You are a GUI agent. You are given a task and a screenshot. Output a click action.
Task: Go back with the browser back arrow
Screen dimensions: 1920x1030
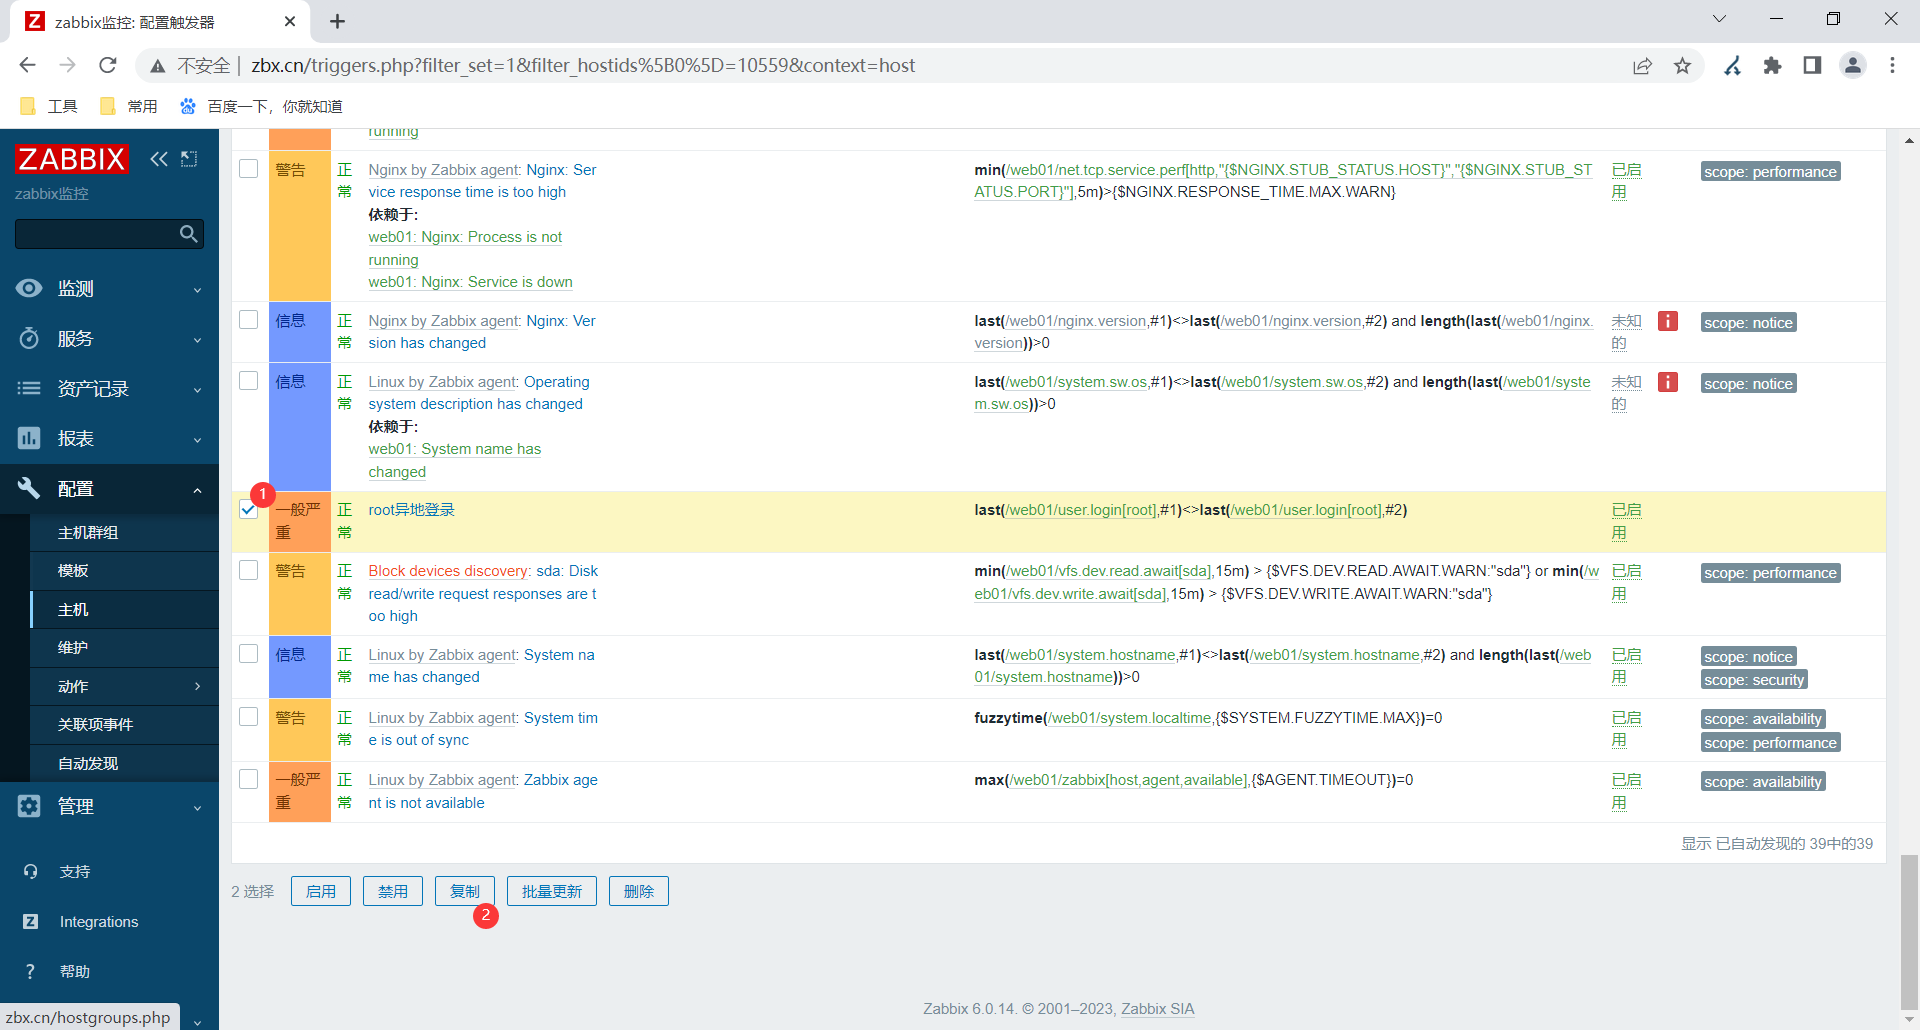[27, 65]
